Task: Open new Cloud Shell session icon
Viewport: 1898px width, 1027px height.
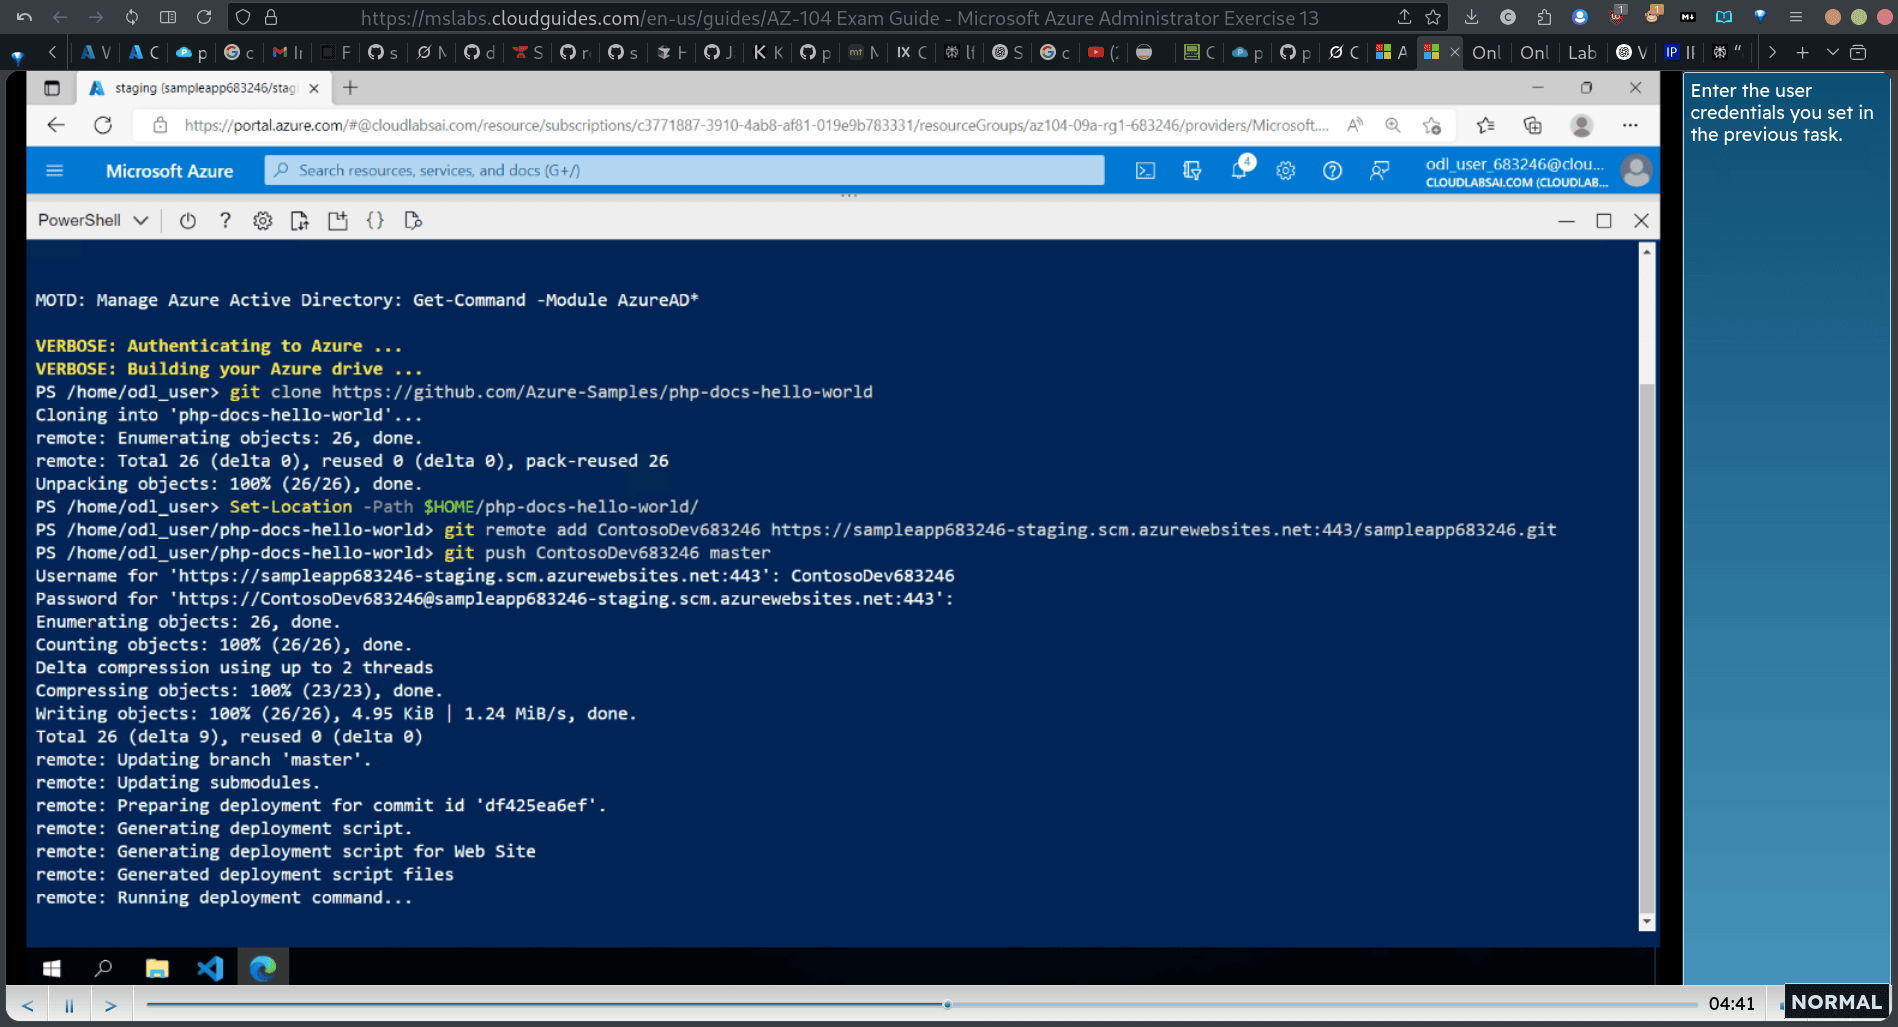Action: point(338,221)
